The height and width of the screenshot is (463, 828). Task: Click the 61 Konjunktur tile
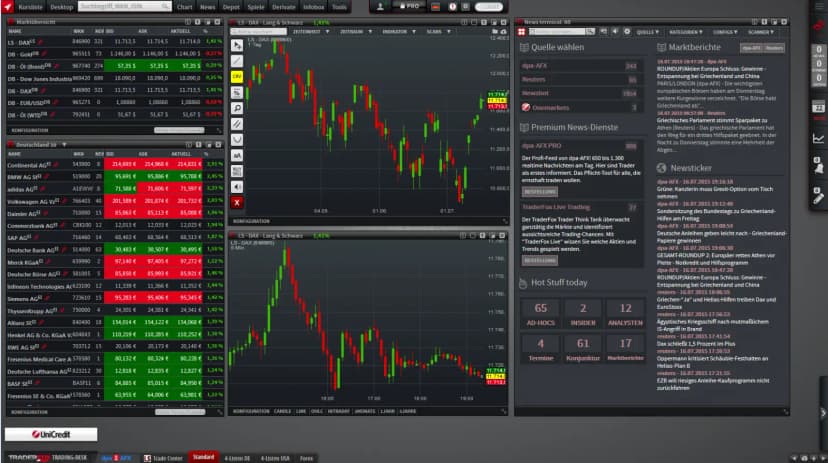(x=583, y=349)
